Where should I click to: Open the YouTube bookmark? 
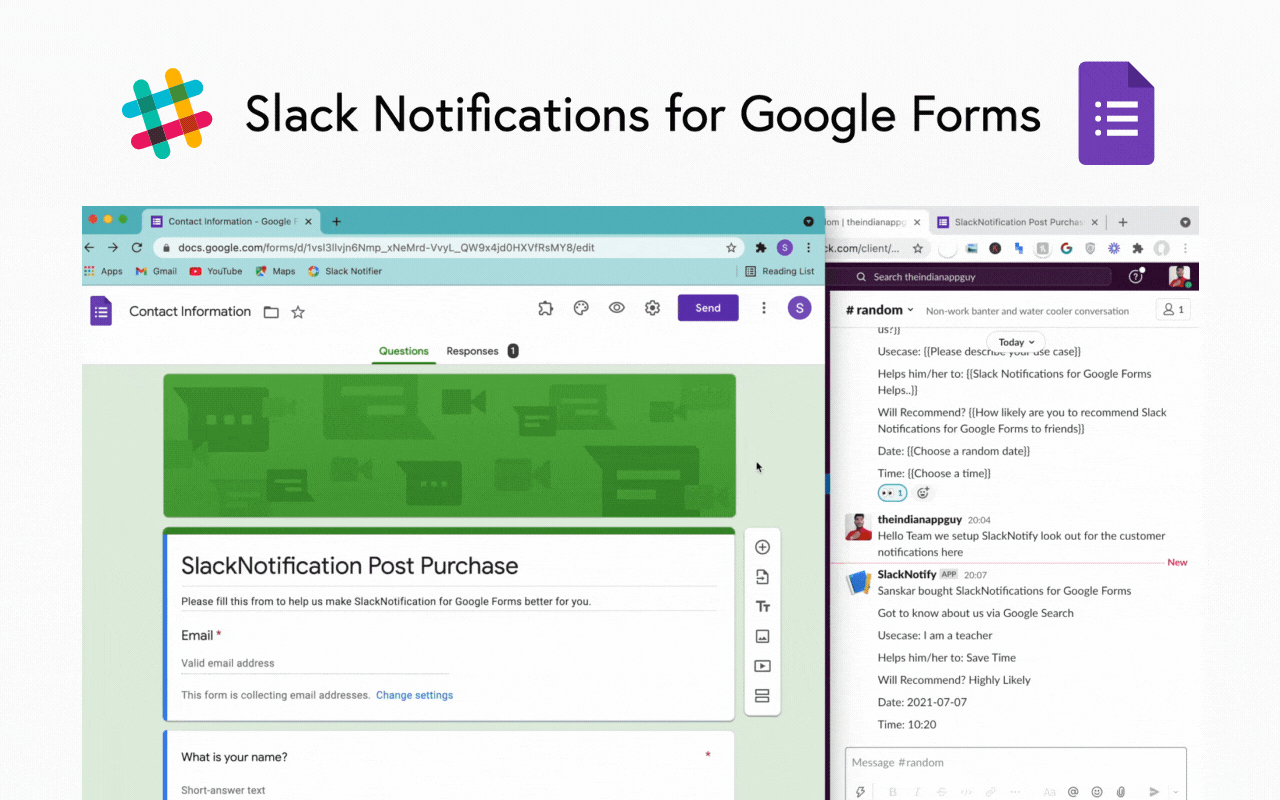tap(216, 271)
